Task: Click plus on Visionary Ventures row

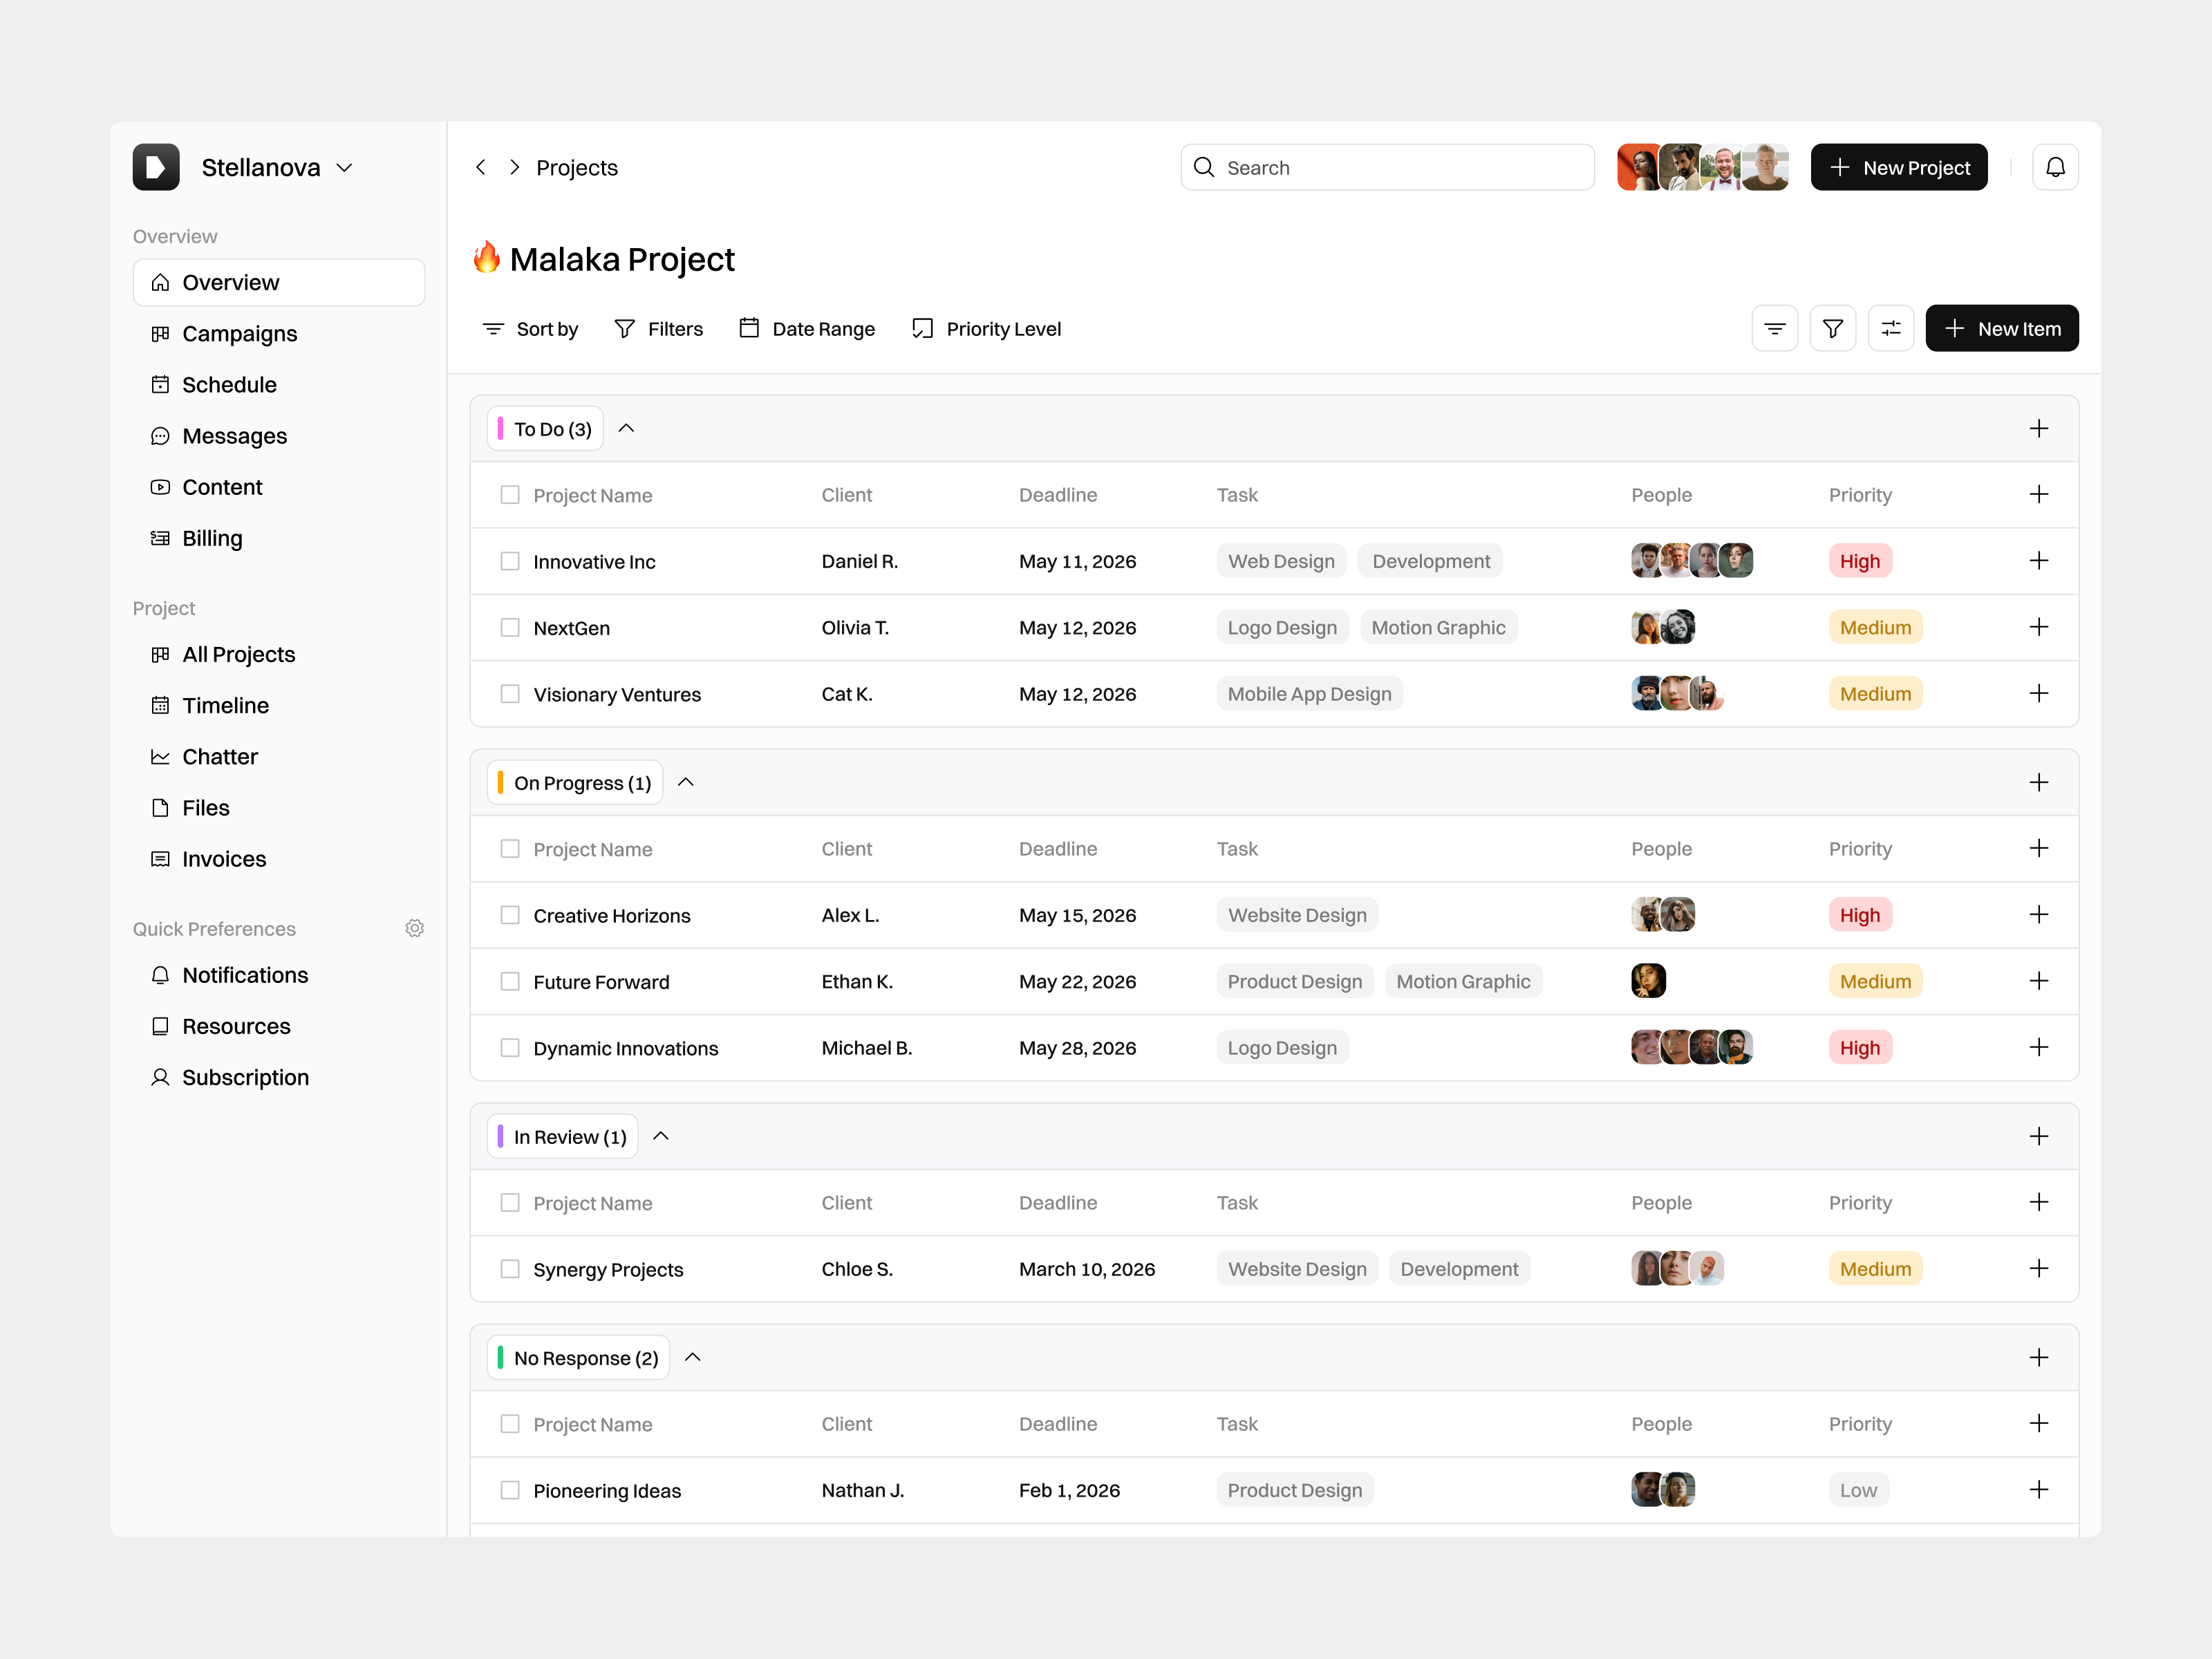Action: coord(2038,693)
